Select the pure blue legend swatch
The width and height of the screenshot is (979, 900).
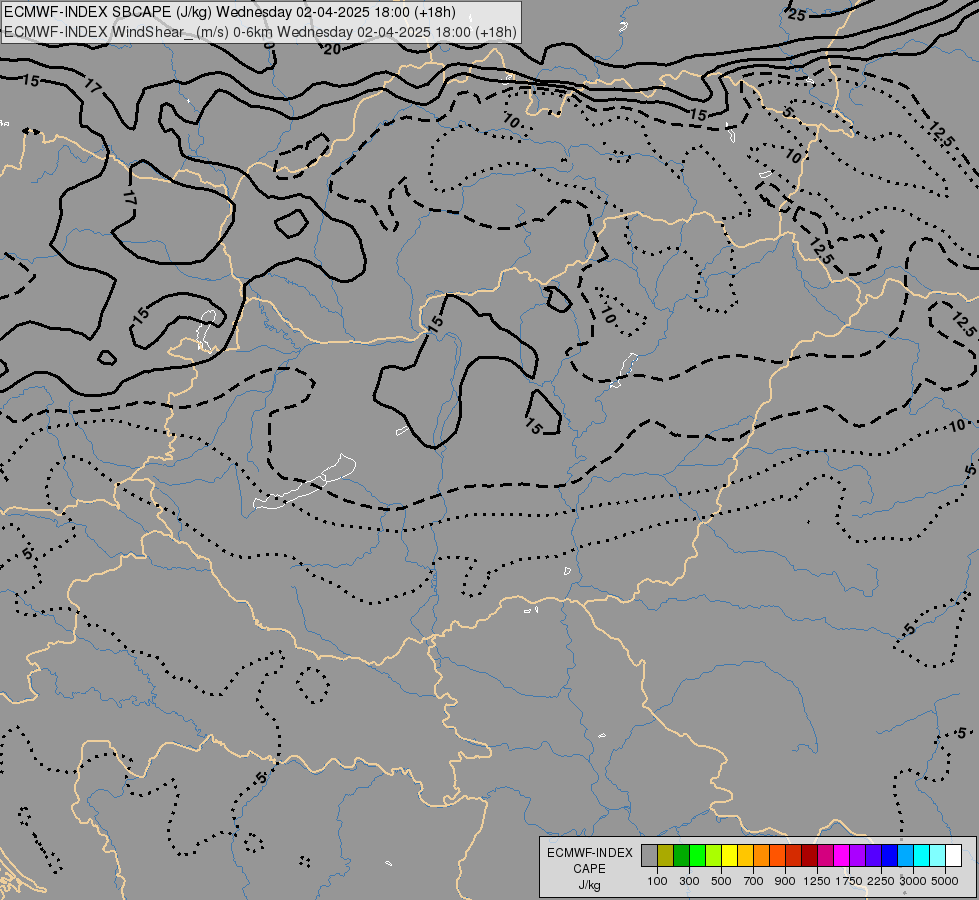pos(889,855)
